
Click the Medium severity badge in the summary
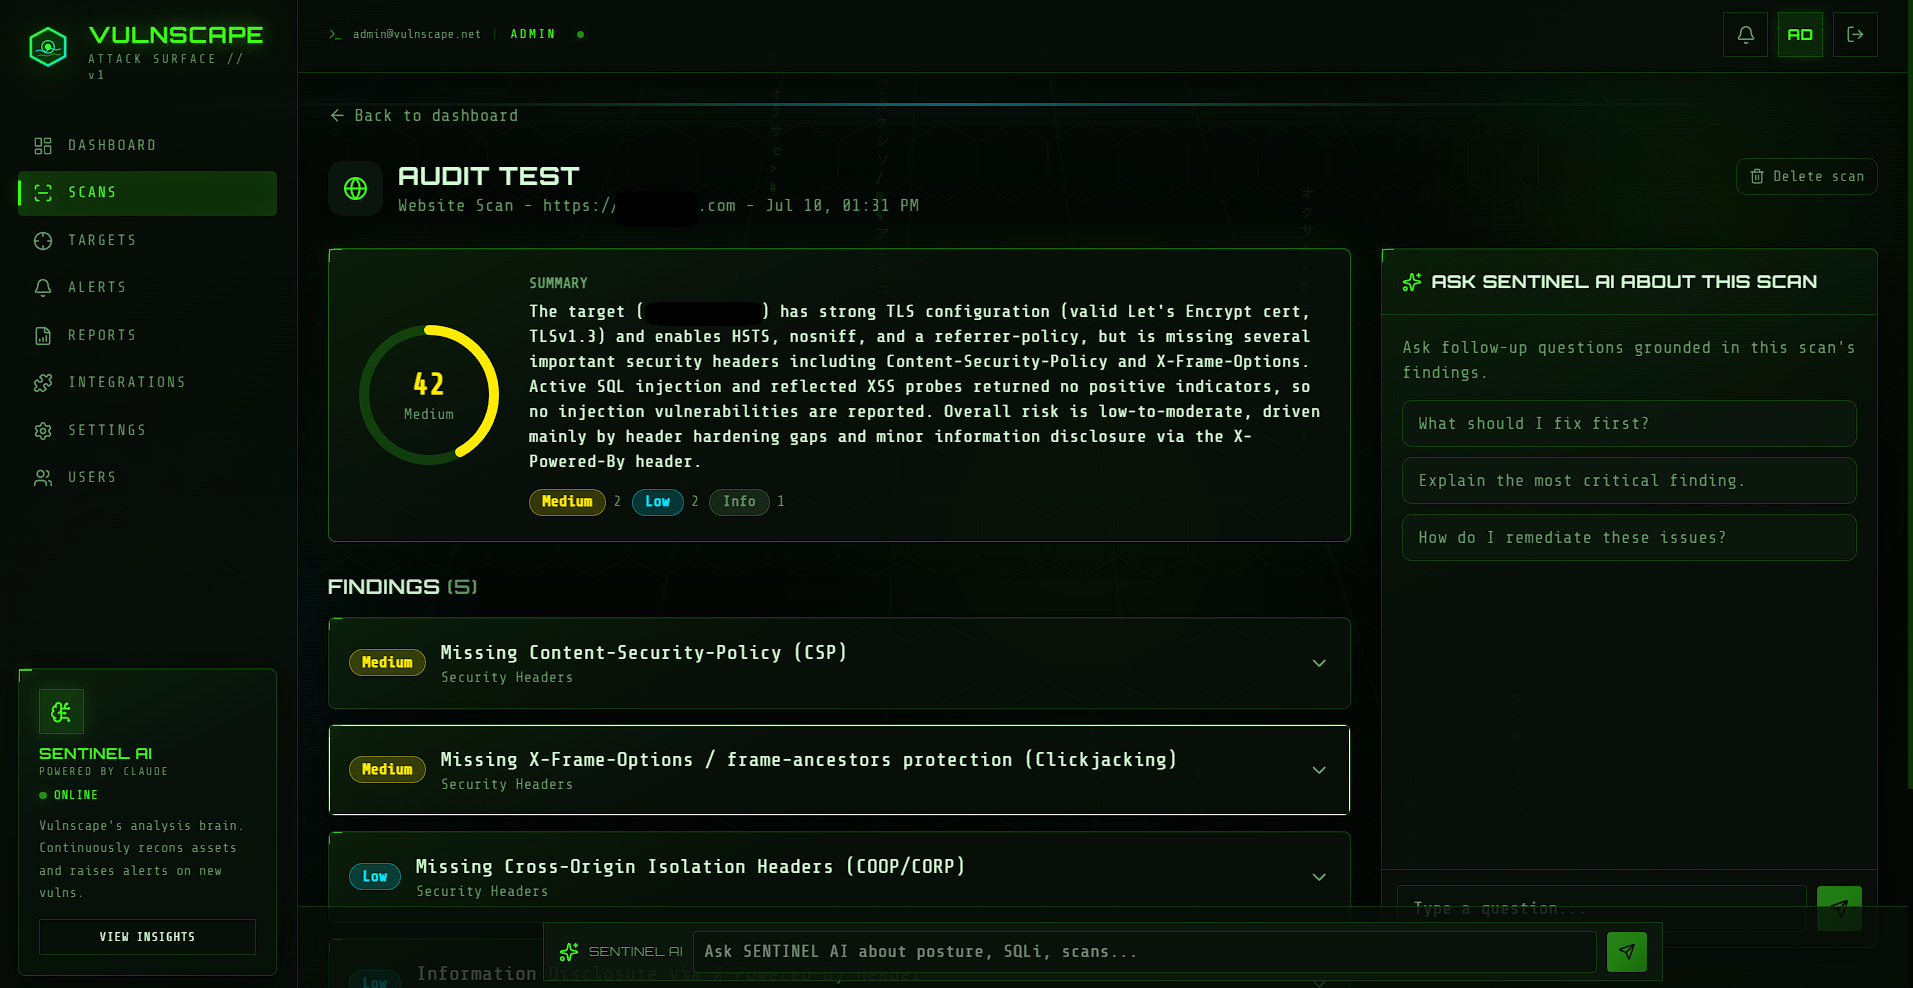[567, 502]
